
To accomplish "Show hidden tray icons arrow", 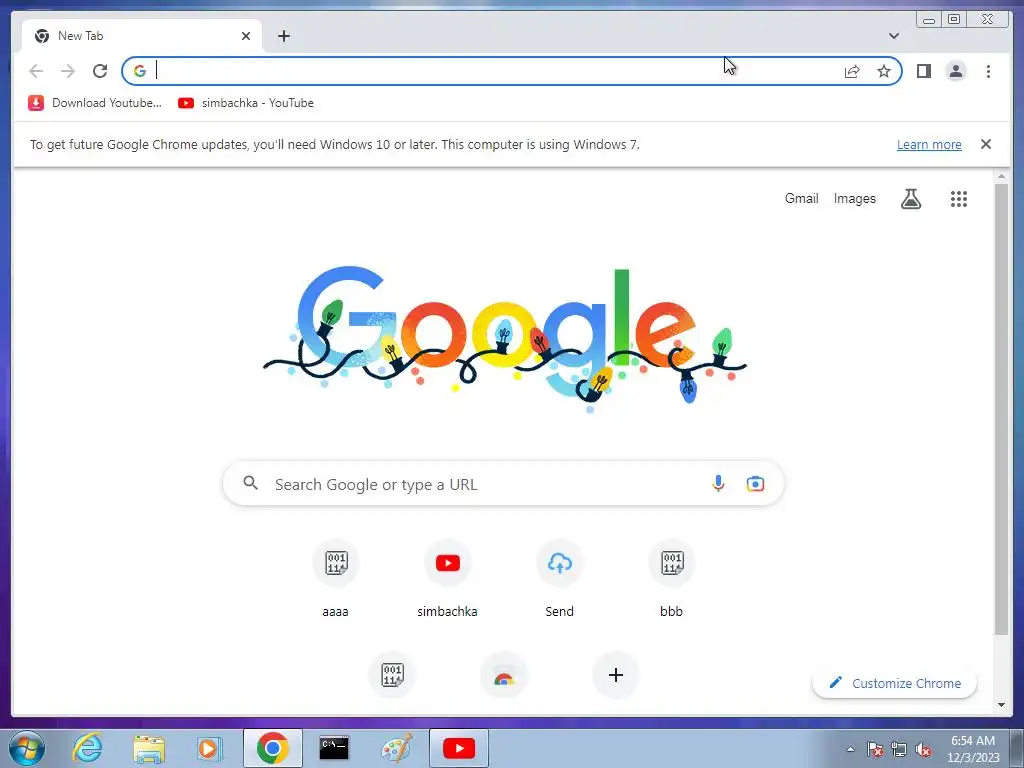I will (x=850, y=749).
